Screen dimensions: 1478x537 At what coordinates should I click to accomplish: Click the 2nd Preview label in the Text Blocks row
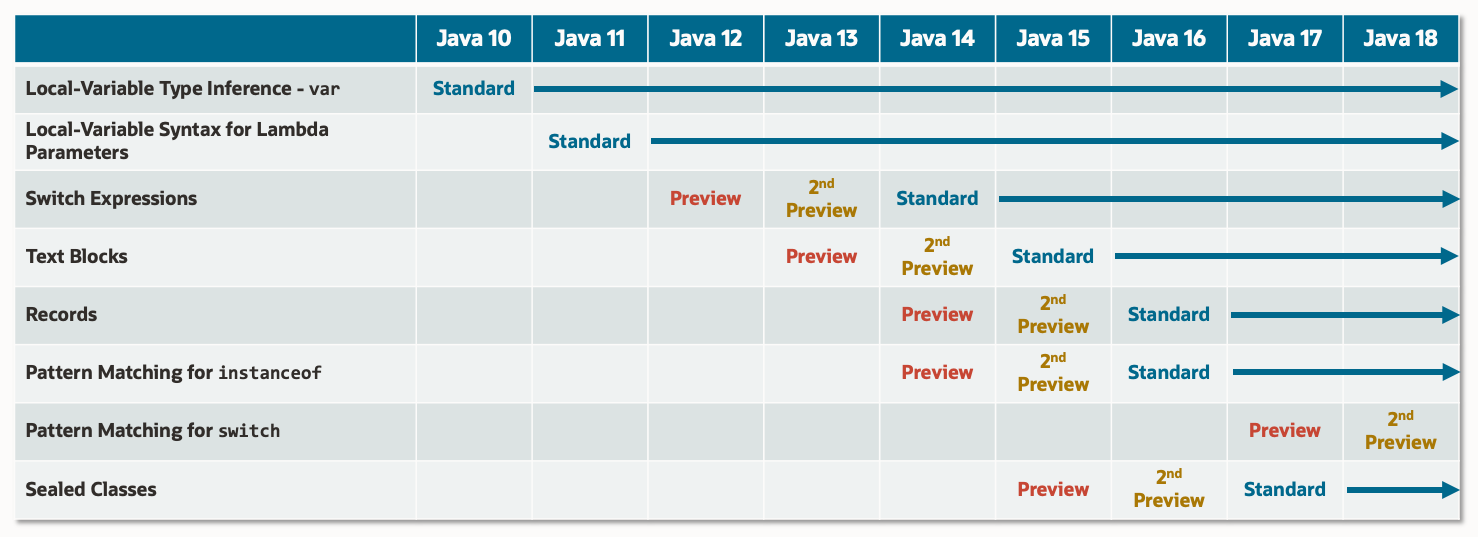pos(937,257)
